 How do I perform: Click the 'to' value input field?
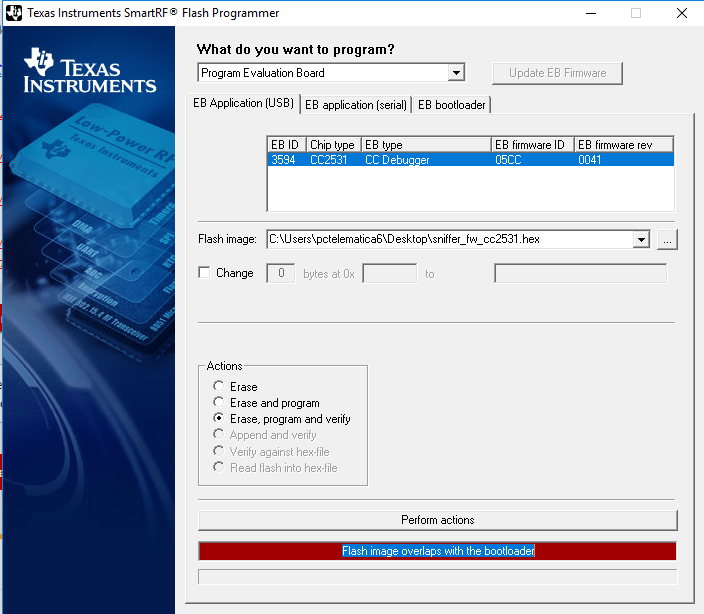tap(581, 273)
